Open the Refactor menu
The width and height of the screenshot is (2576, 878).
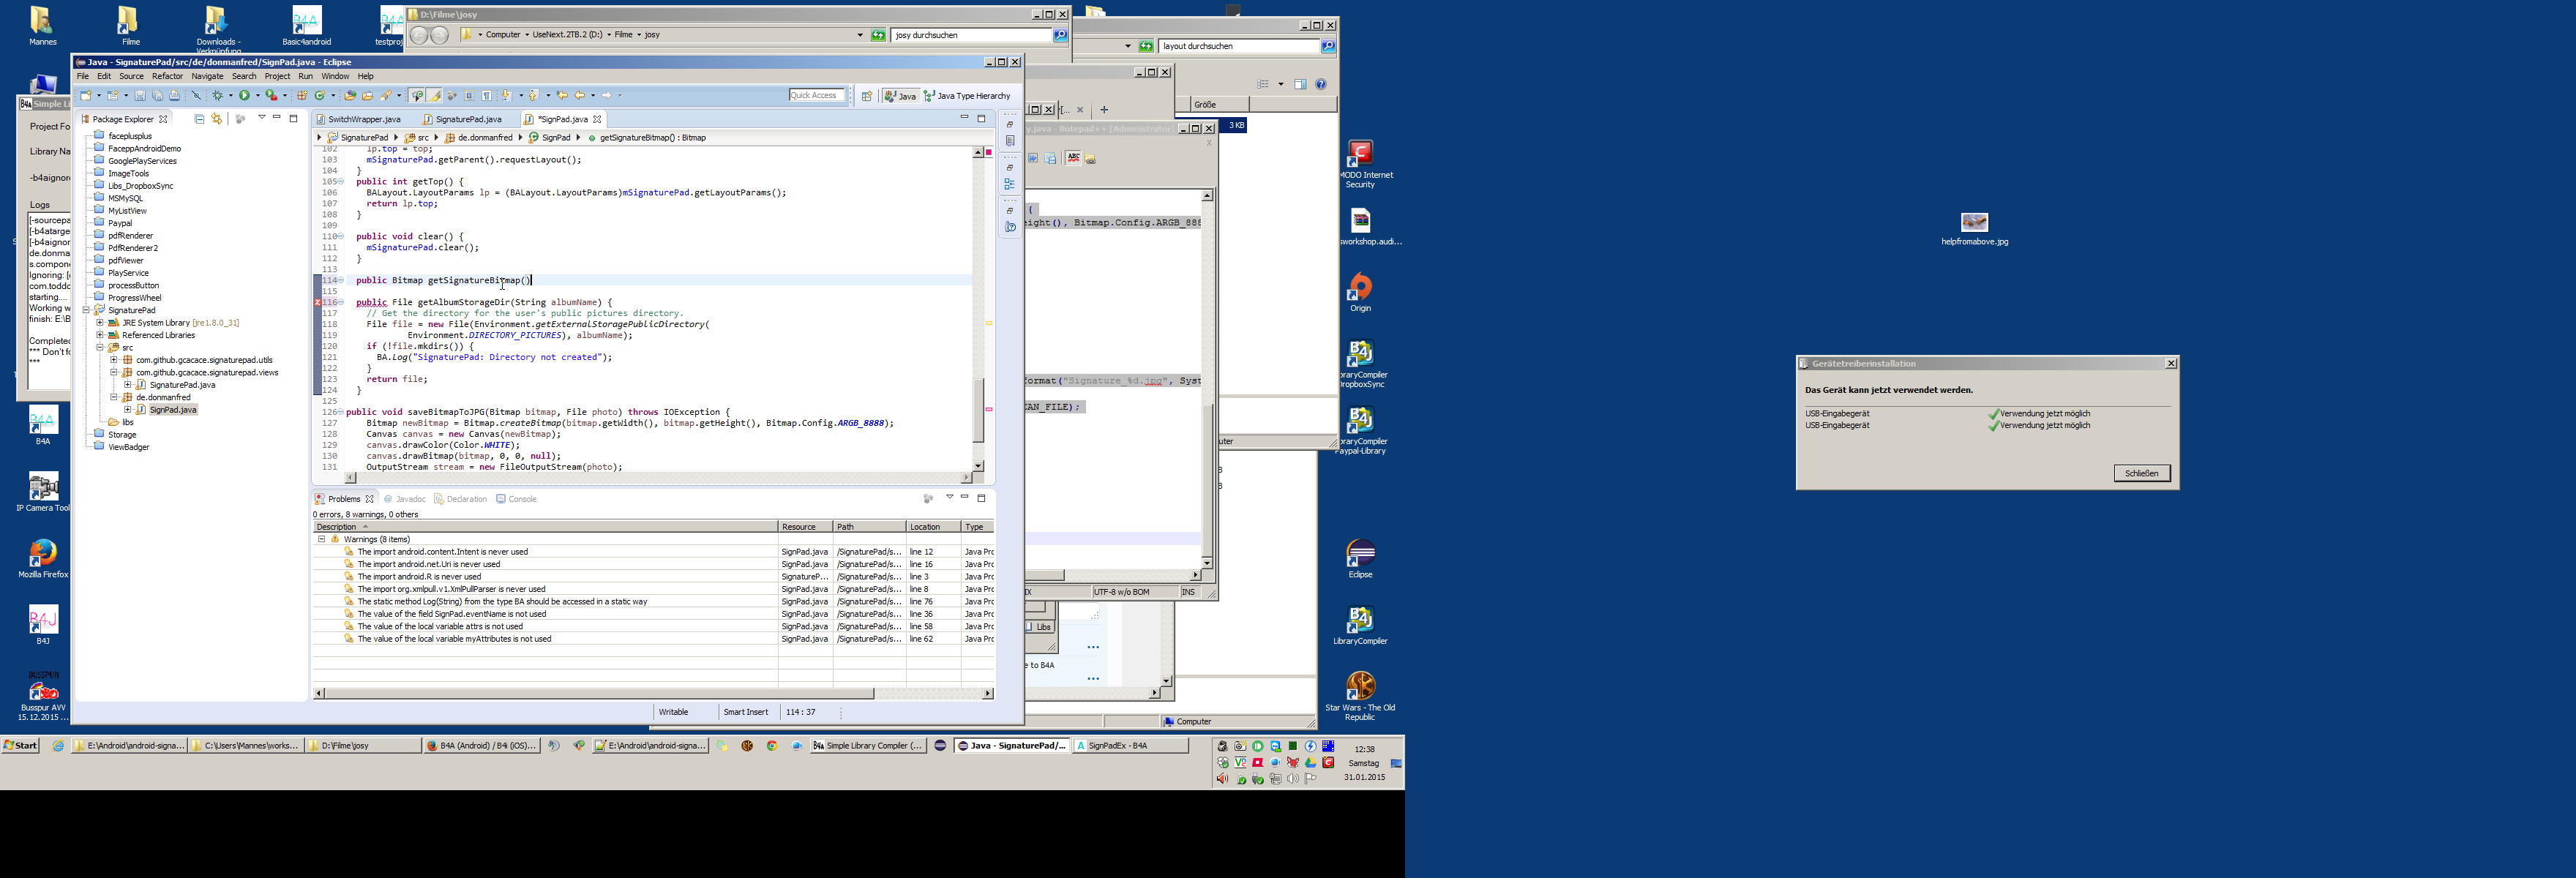point(167,76)
